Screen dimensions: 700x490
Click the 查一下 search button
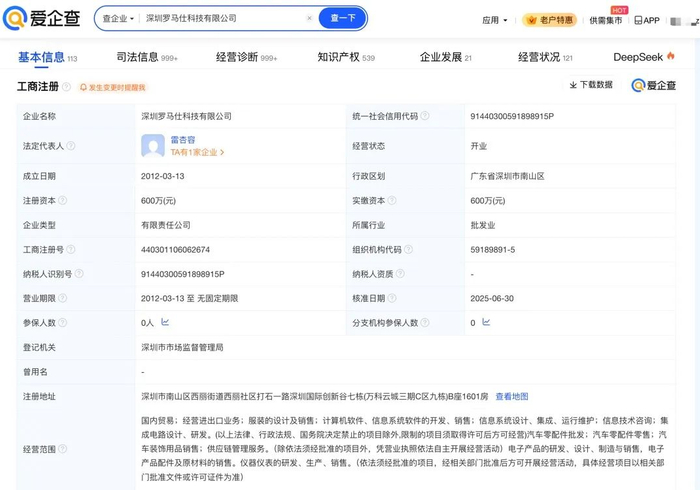click(342, 18)
